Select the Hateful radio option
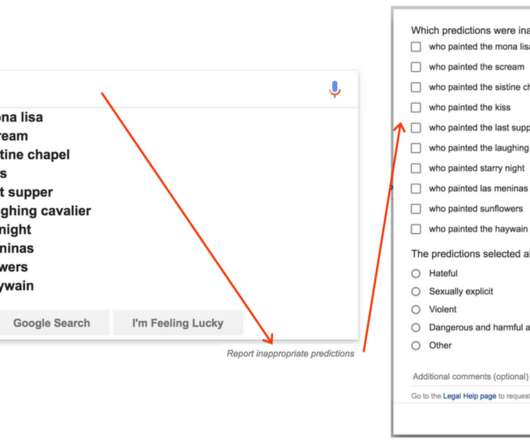The height and width of the screenshot is (442, 530). [416, 273]
